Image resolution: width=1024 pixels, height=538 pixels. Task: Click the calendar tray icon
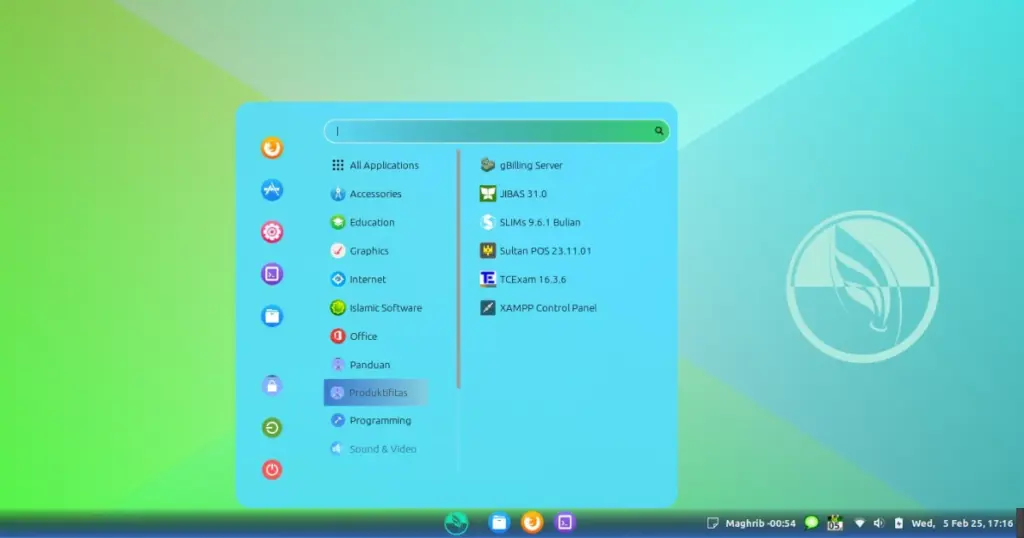point(835,523)
